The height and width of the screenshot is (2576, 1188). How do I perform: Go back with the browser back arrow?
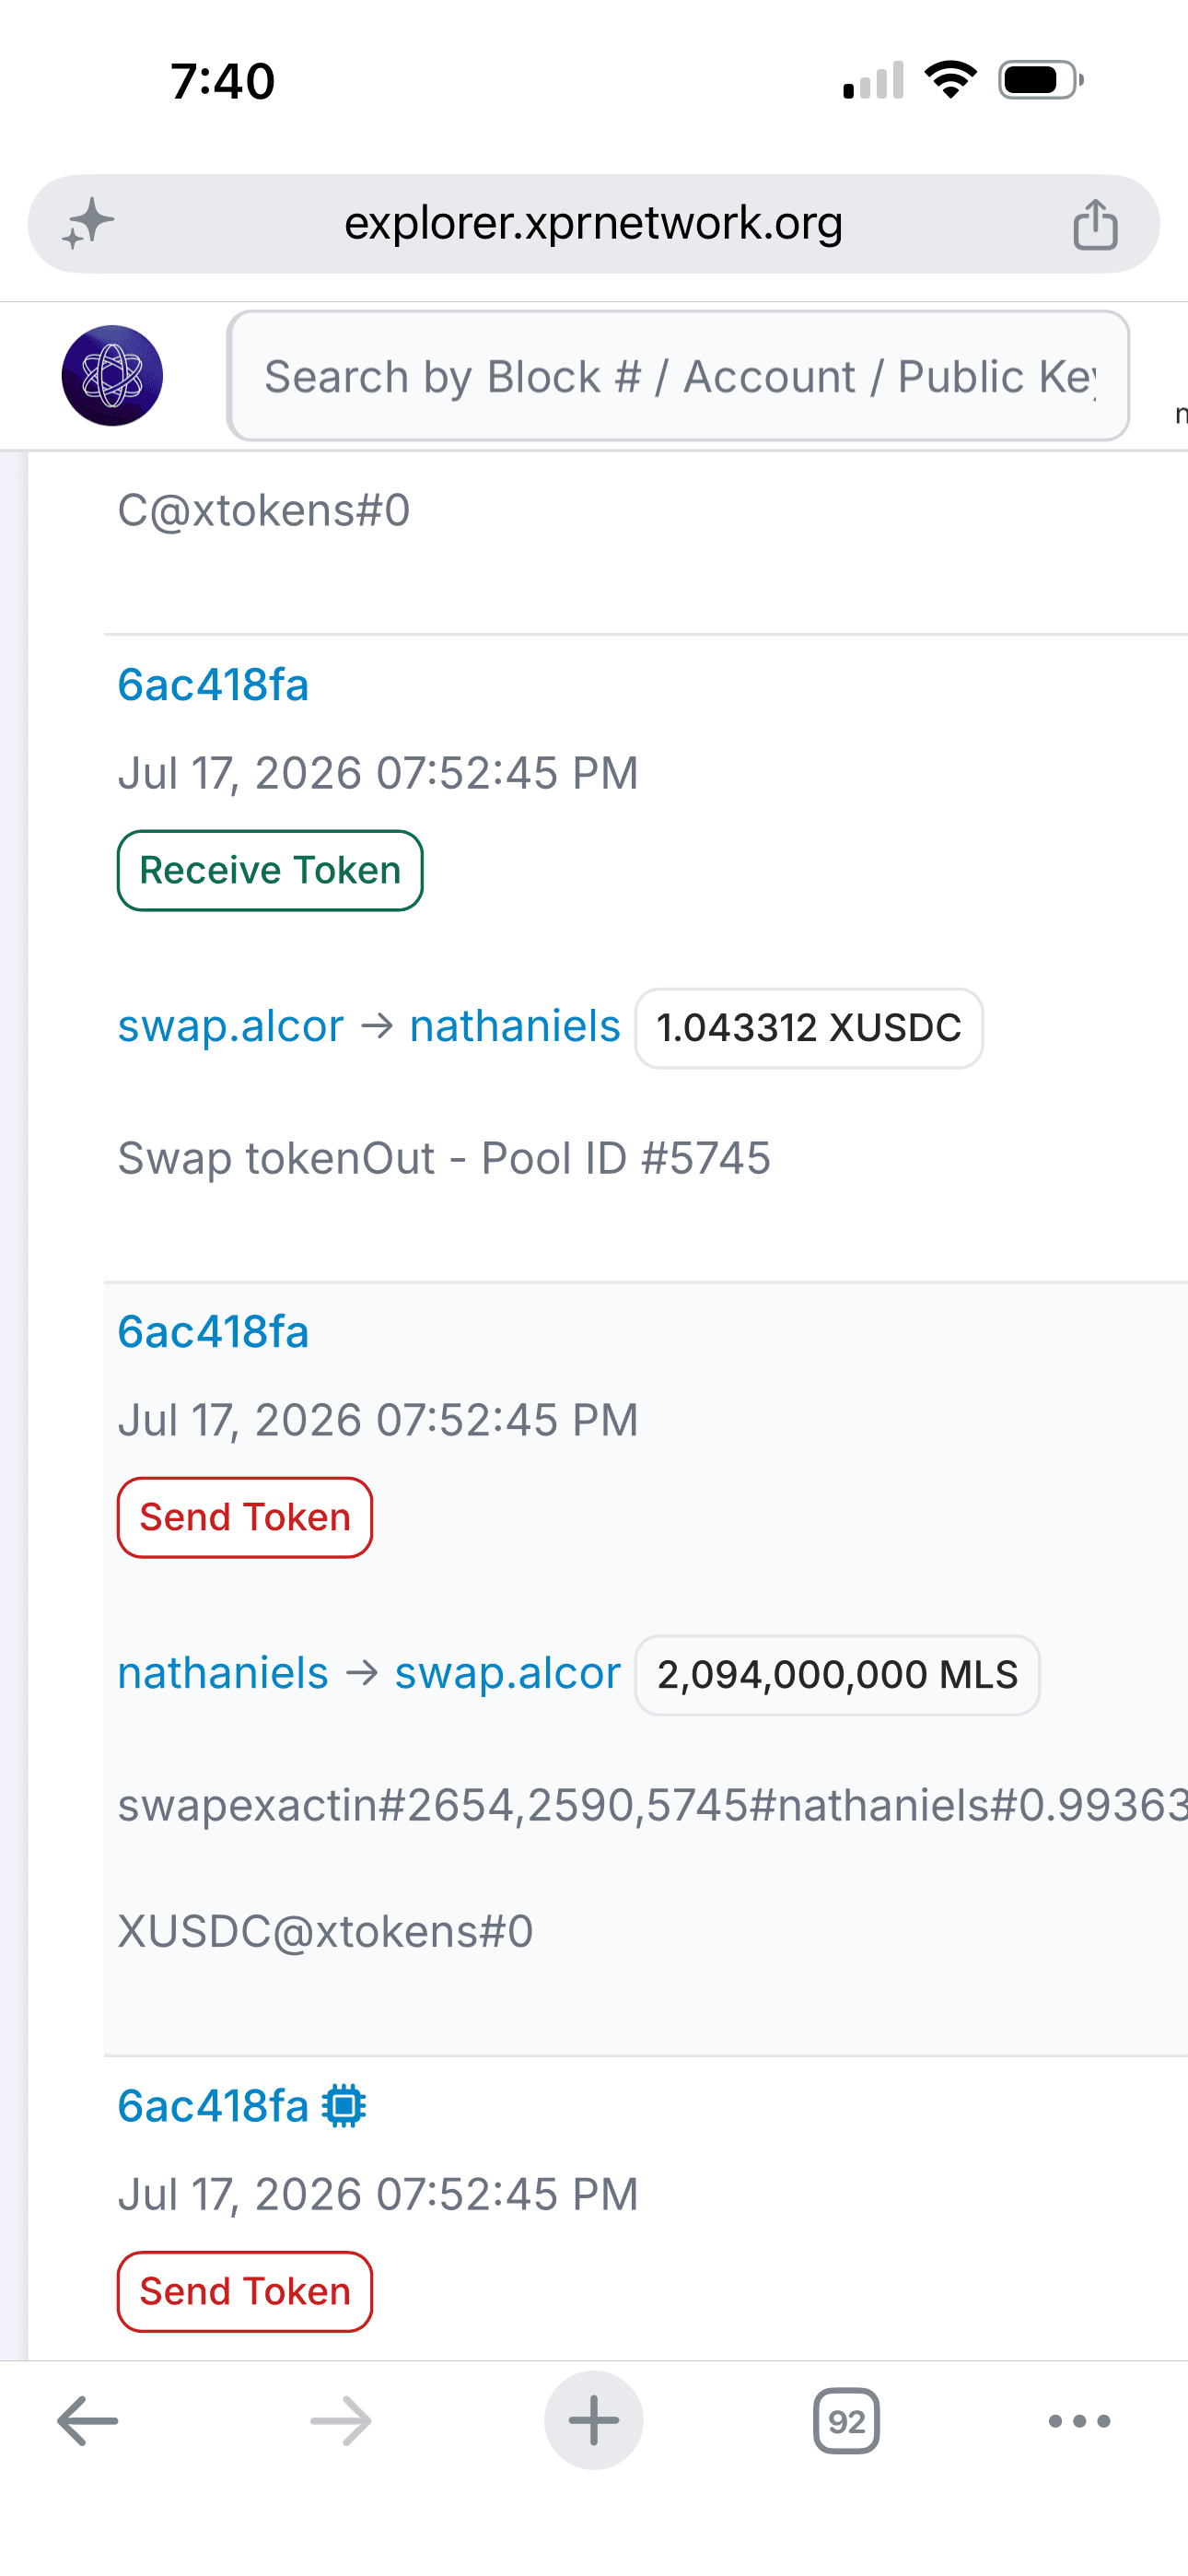[x=88, y=2421]
